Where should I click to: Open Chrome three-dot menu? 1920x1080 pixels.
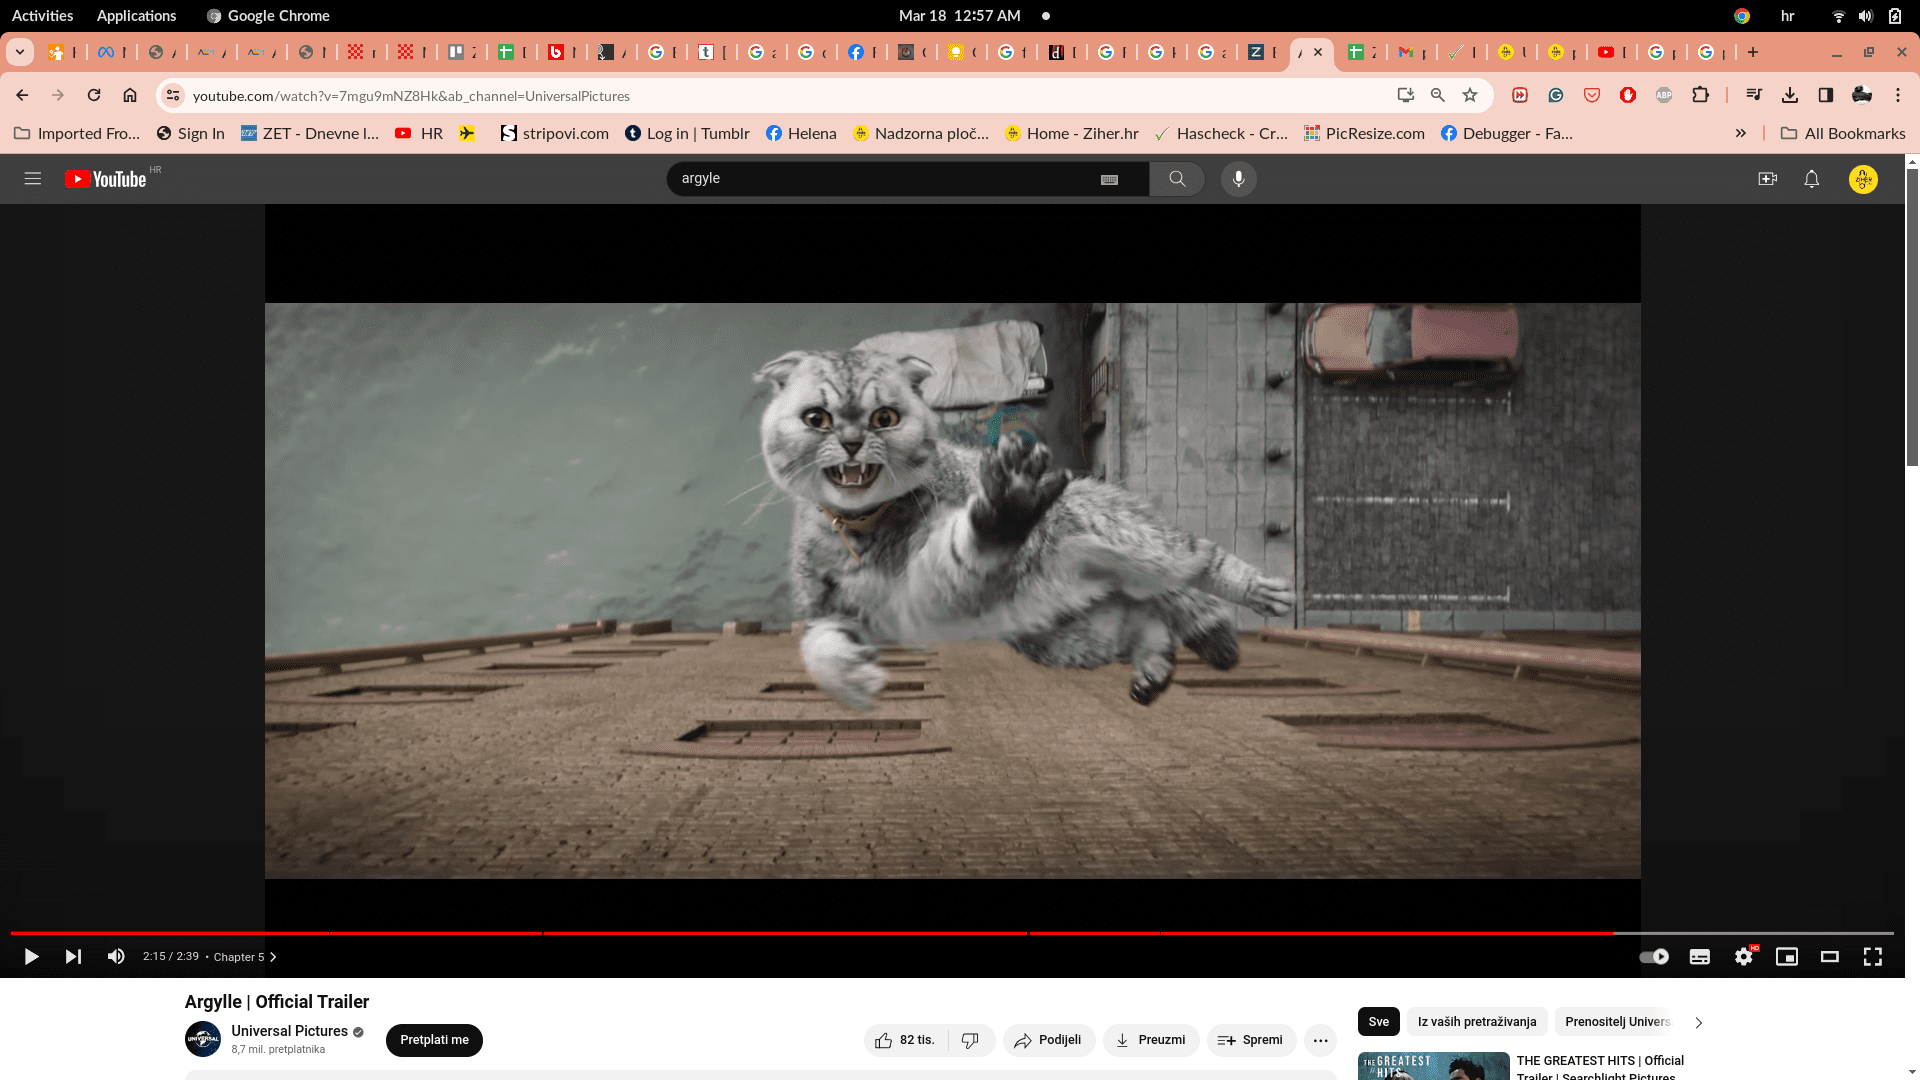tap(1898, 95)
